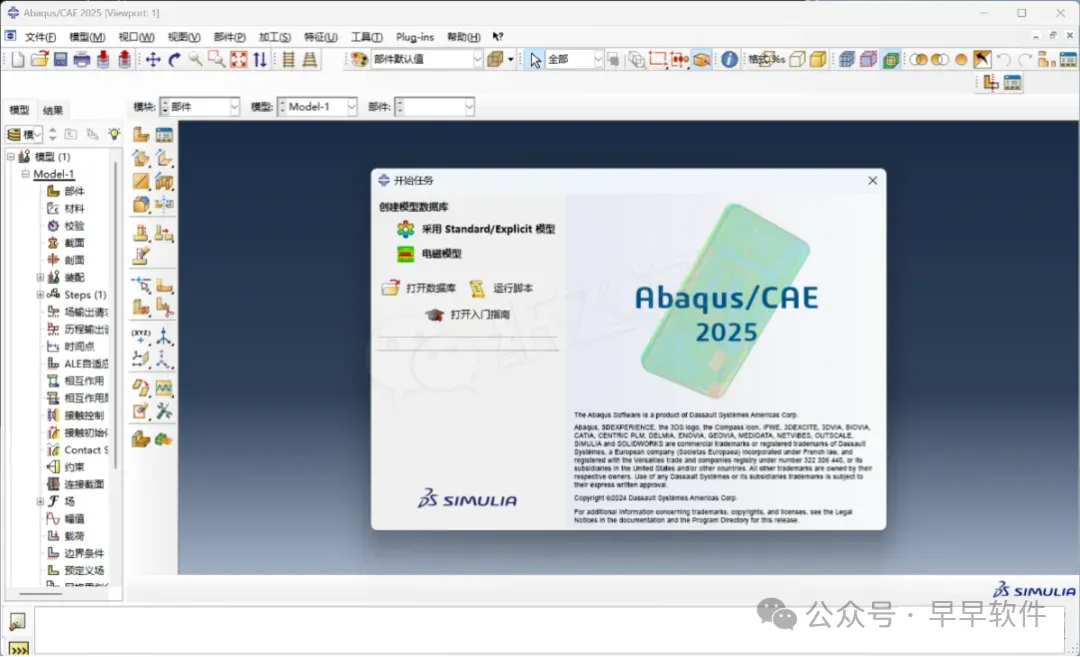Select the Magnify view tool
Image resolution: width=1080 pixels, height=657 pixels.
coord(196,60)
